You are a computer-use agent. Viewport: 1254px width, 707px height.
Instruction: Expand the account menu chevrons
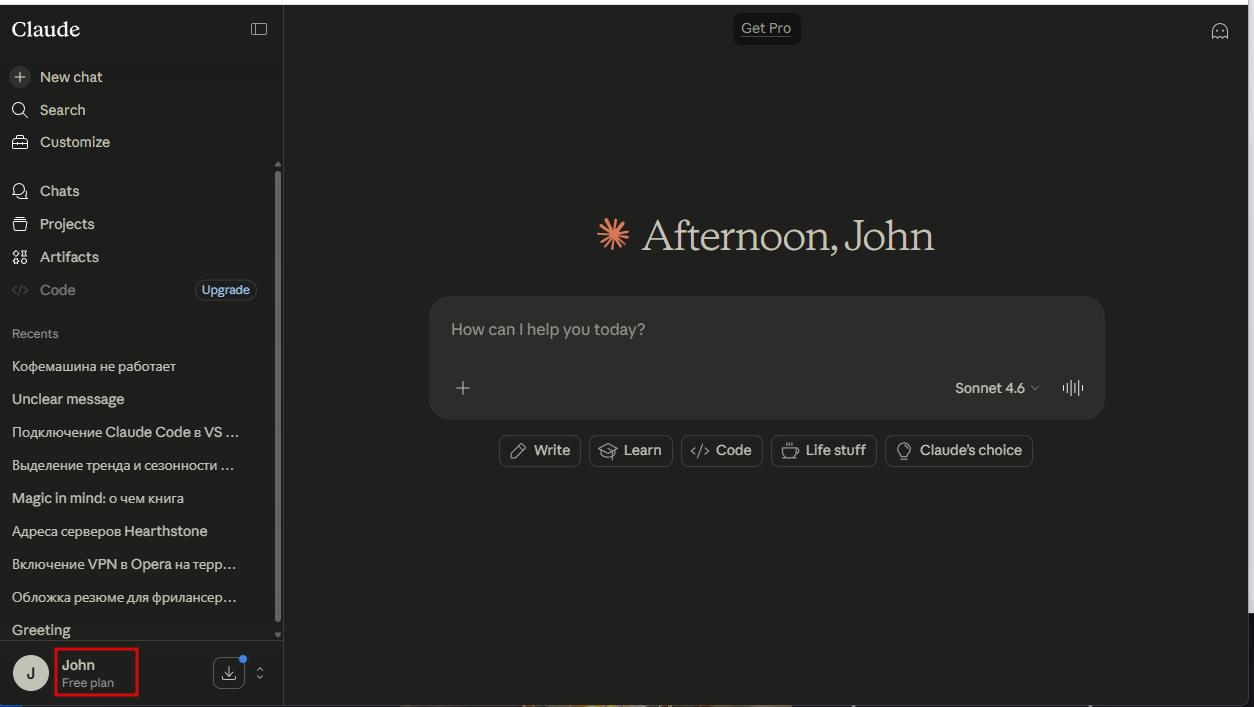coord(260,673)
